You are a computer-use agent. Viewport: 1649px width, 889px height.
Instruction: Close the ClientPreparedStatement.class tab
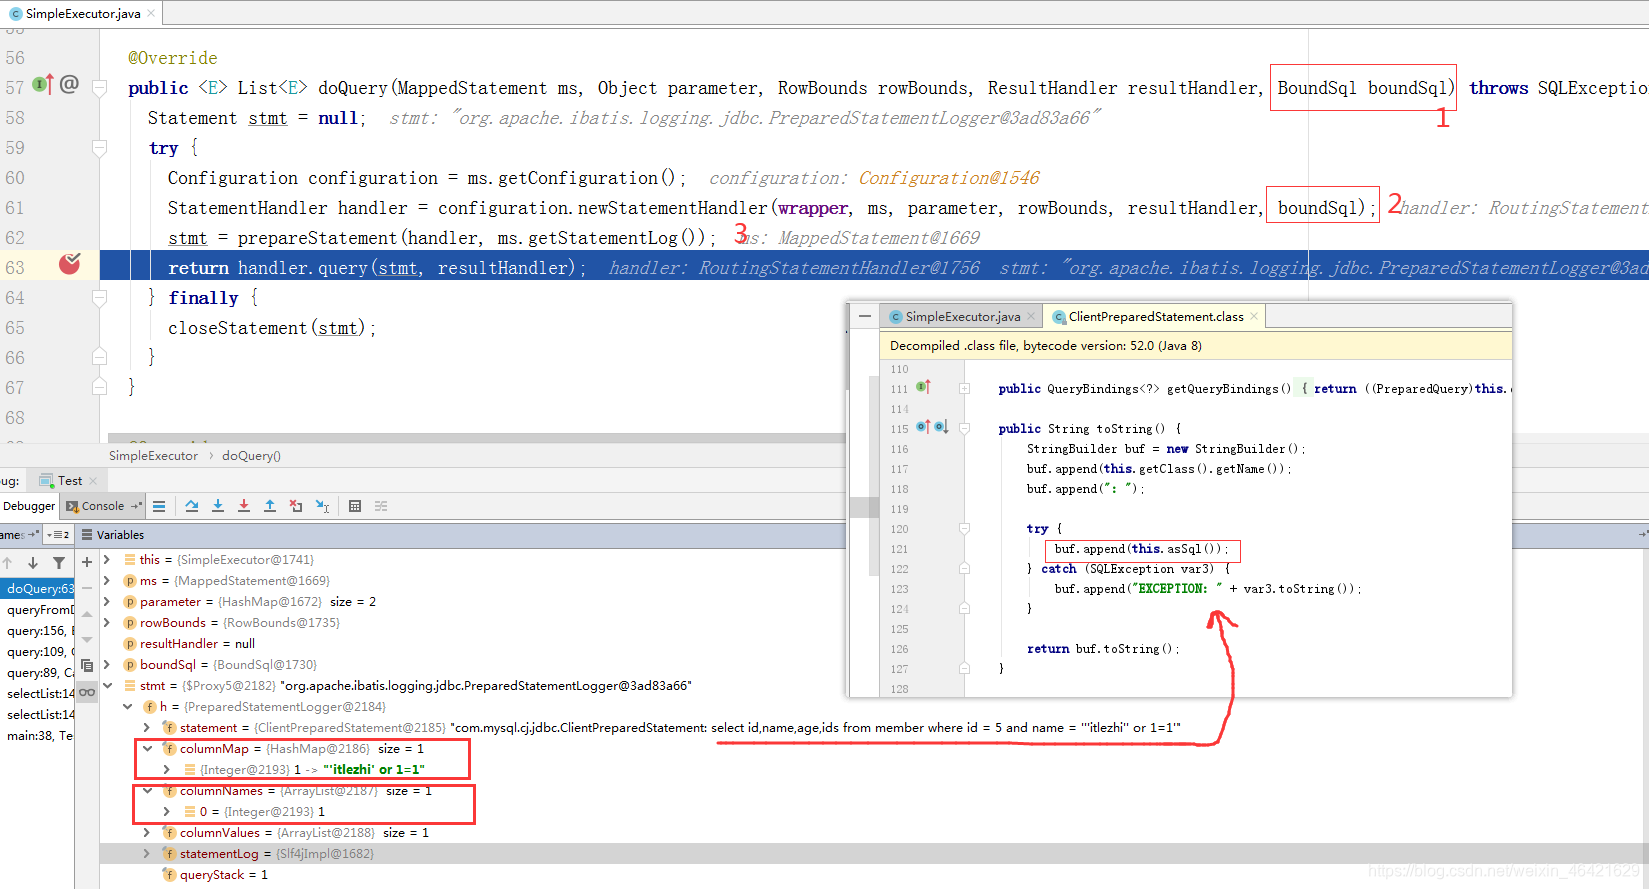(1254, 316)
